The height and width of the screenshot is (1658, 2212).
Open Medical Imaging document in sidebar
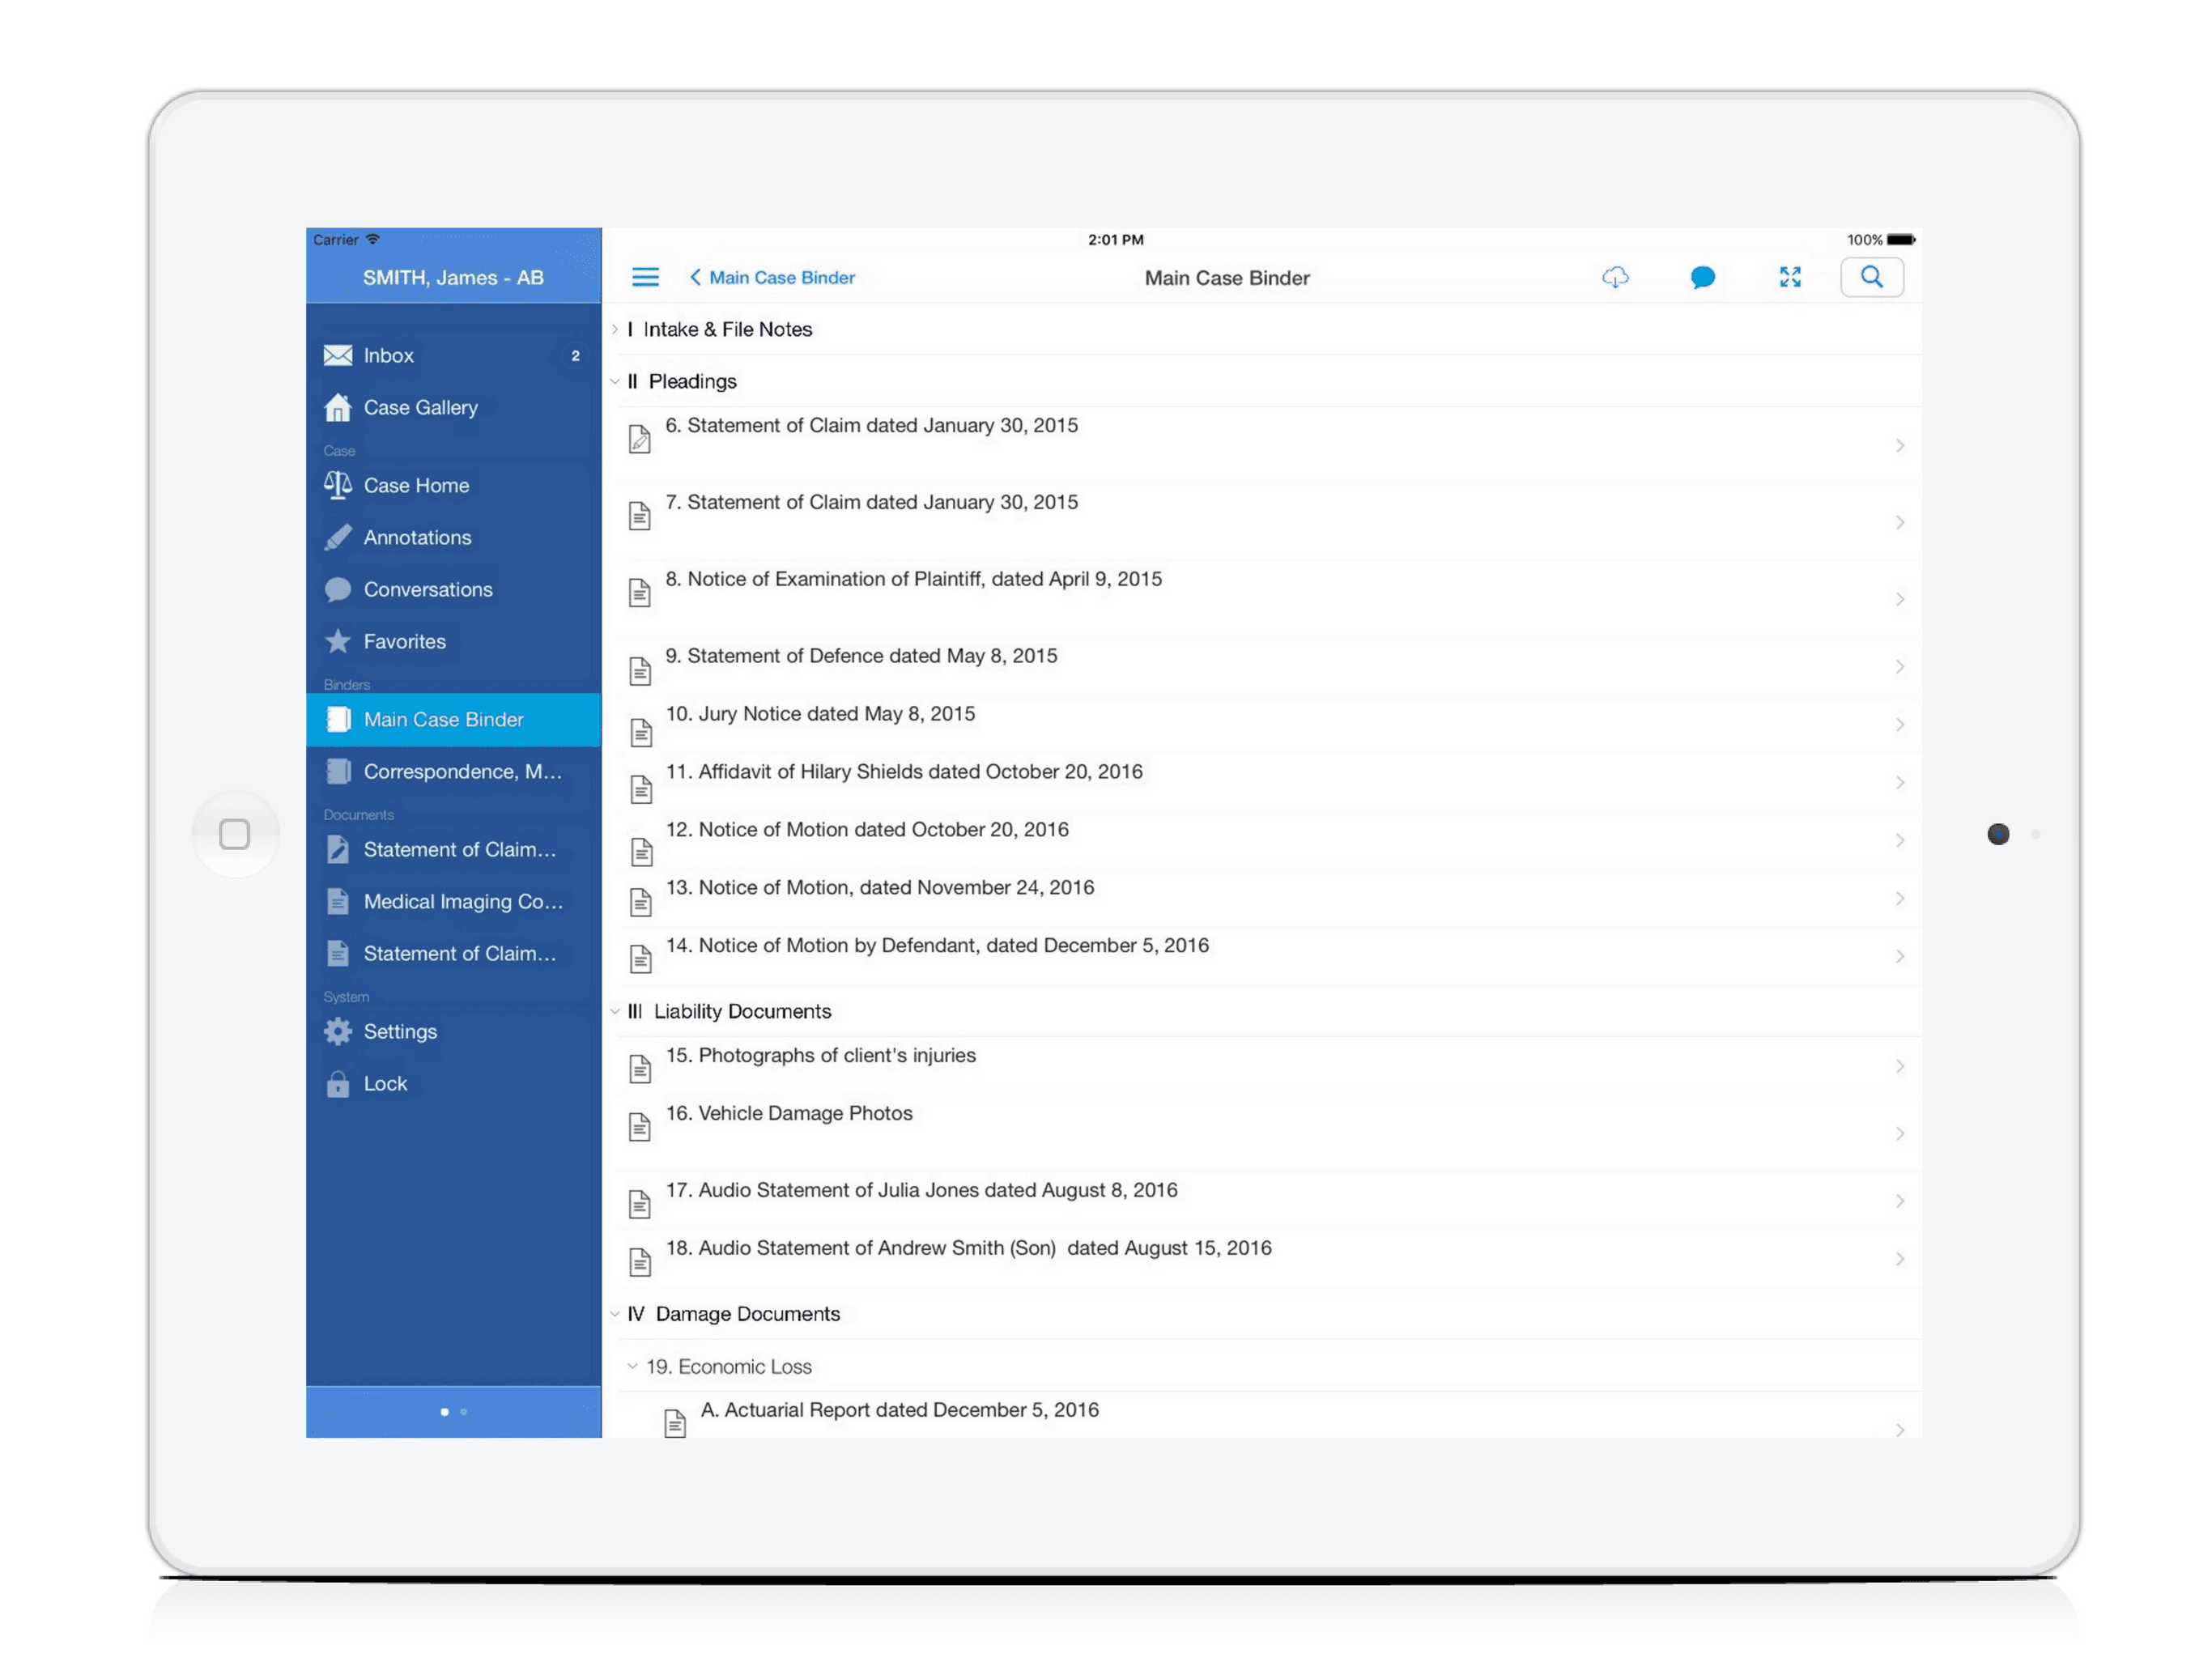click(463, 901)
